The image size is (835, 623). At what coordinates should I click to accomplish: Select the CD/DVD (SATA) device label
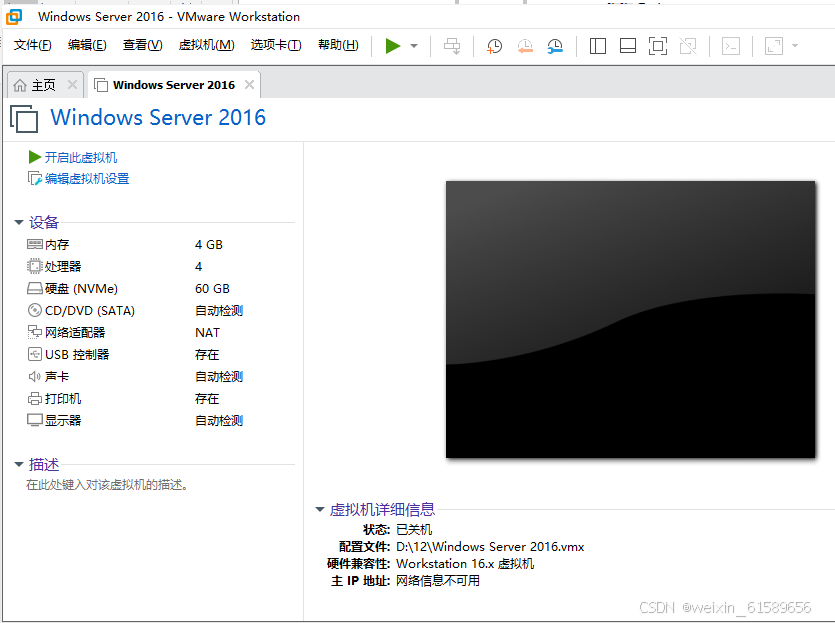[90, 310]
